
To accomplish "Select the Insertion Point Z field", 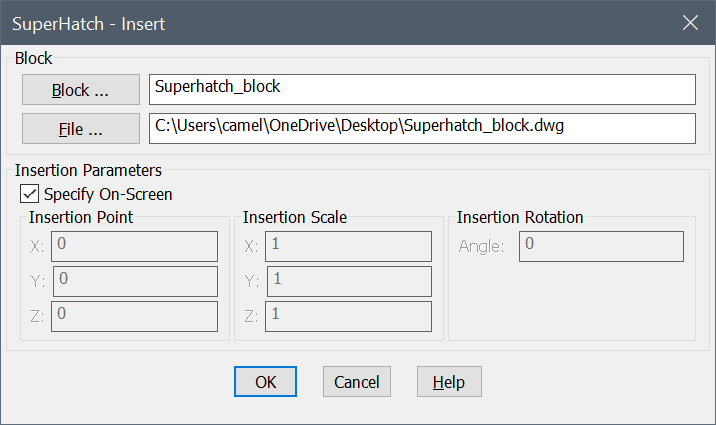I will pos(136,316).
